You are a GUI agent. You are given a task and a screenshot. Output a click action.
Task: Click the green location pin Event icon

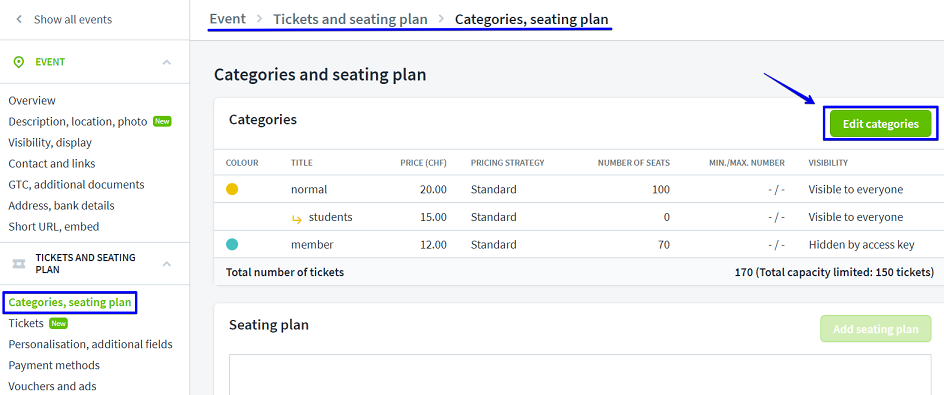point(19,62)
